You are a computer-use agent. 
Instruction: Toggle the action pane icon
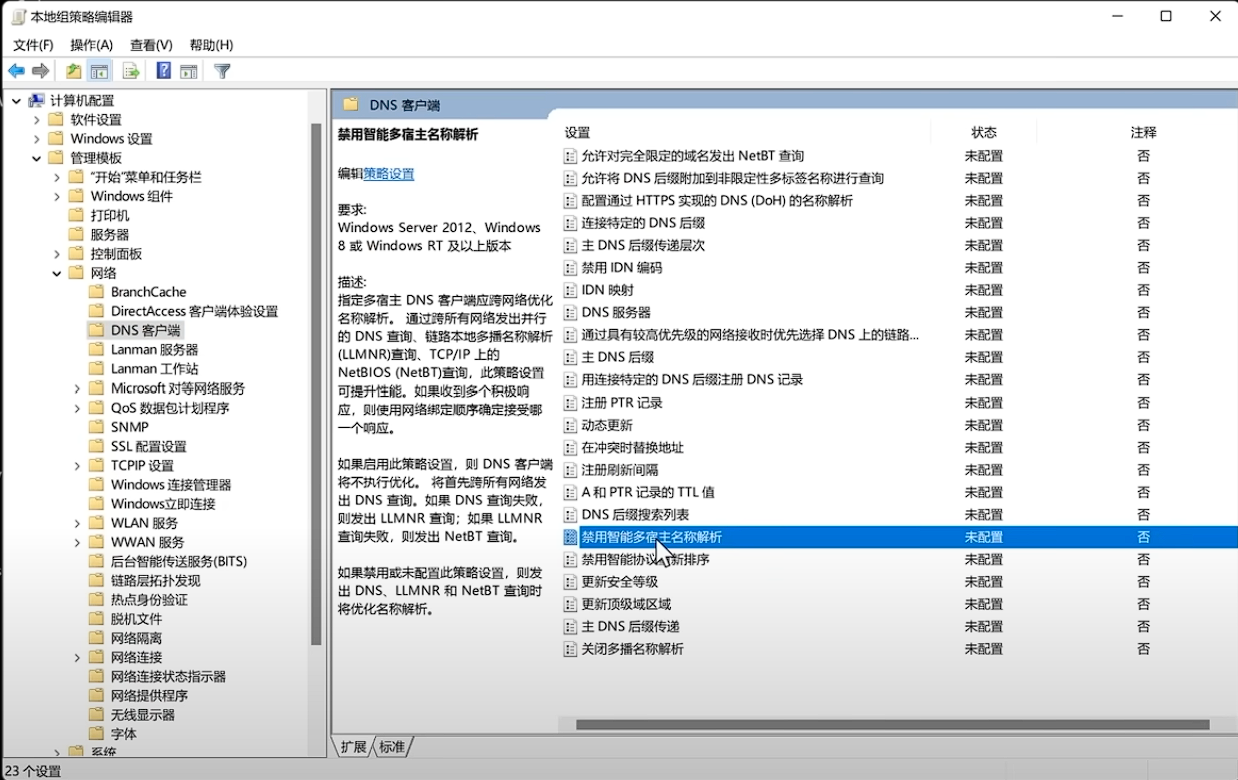pos(189,70)
